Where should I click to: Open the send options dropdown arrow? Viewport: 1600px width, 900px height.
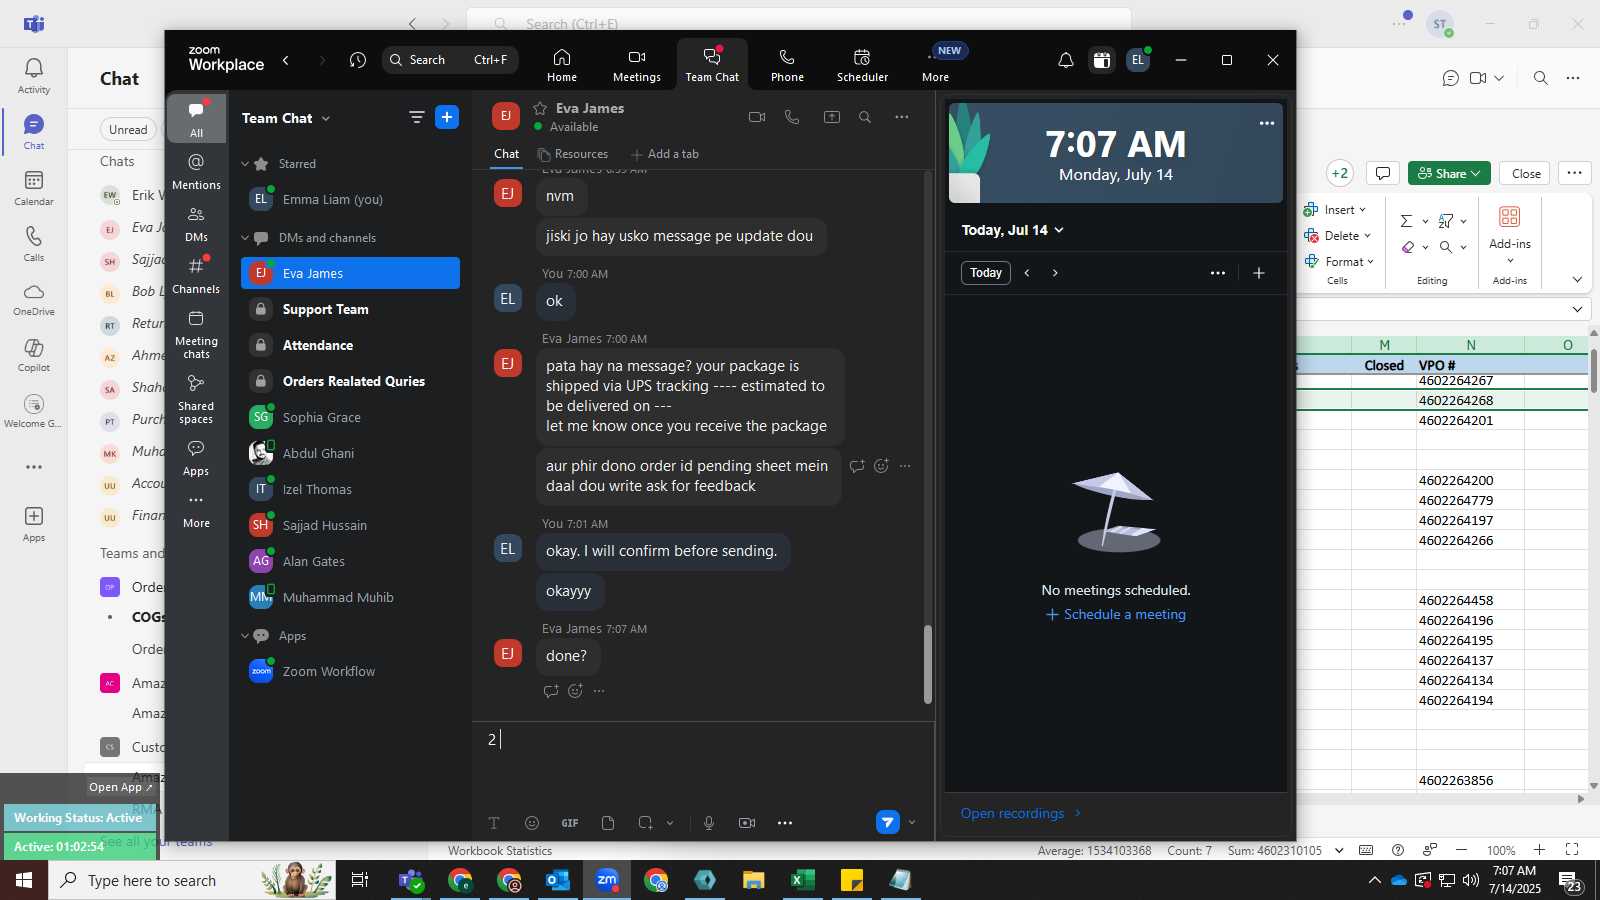[912, 823]
